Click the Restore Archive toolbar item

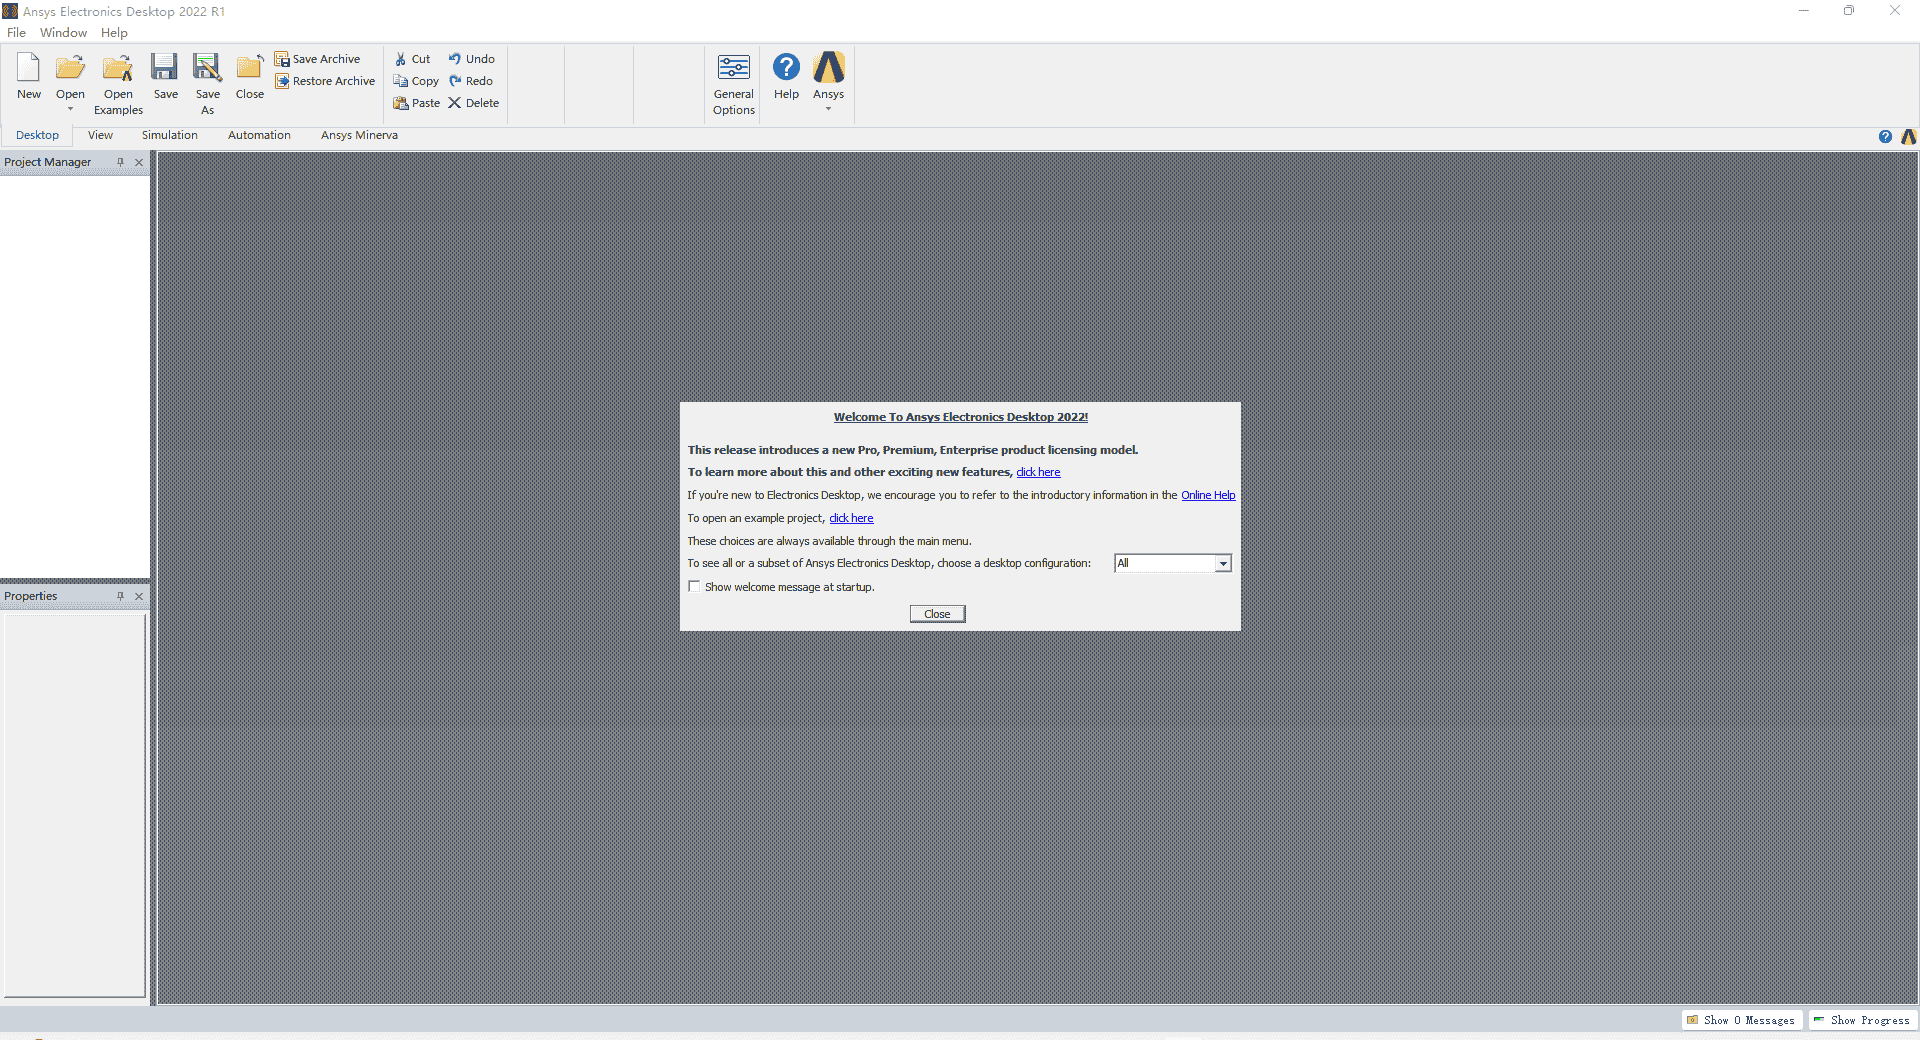[324, 81]
